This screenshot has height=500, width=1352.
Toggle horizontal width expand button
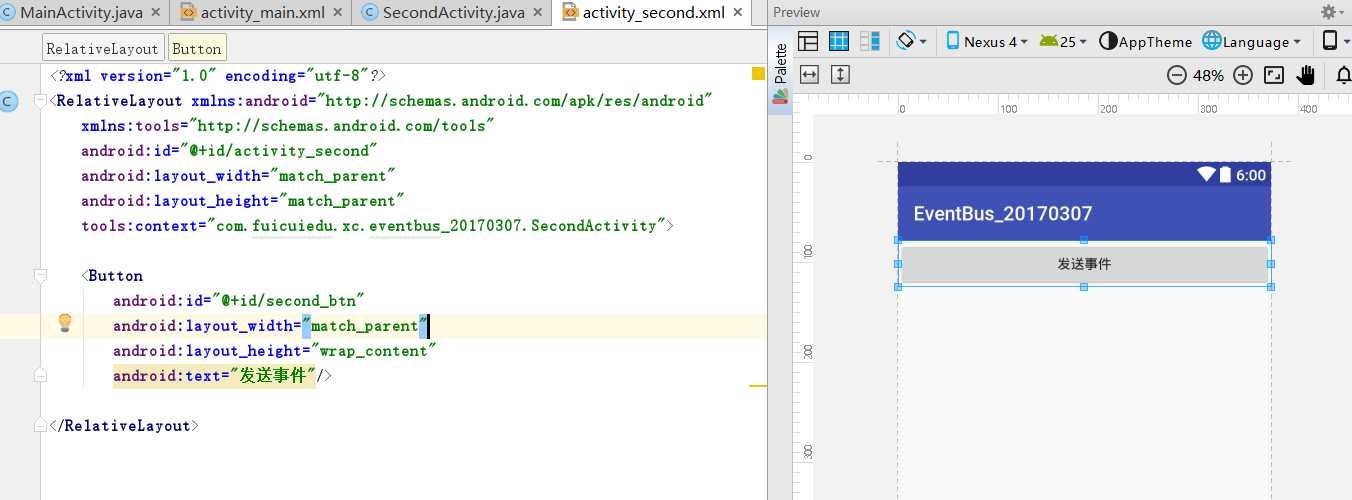[809, 74]
